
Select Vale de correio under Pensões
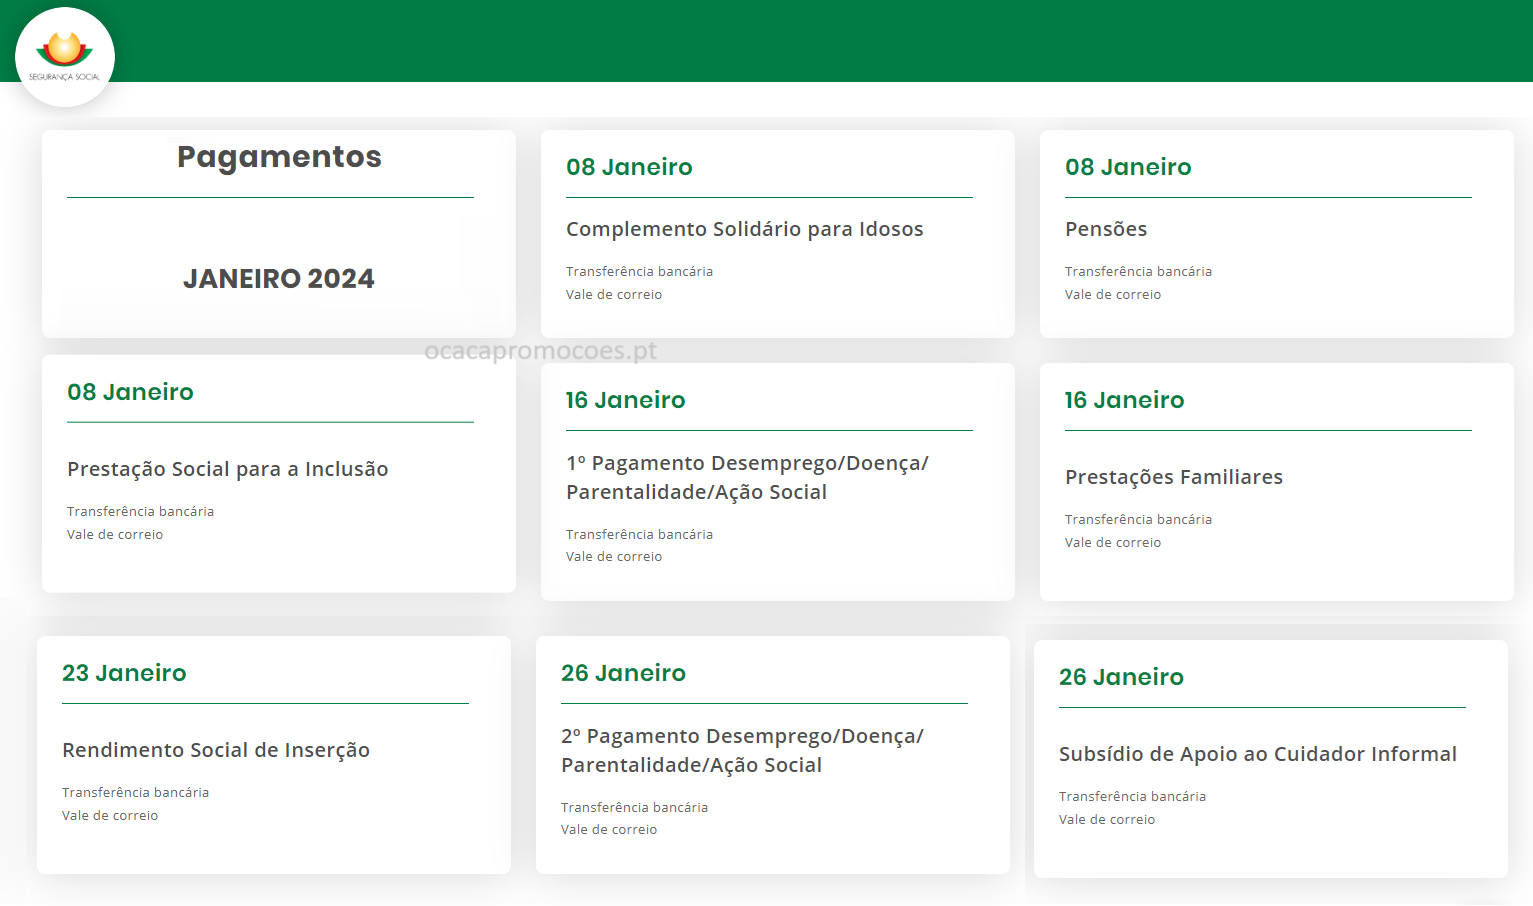[1113, 294]
